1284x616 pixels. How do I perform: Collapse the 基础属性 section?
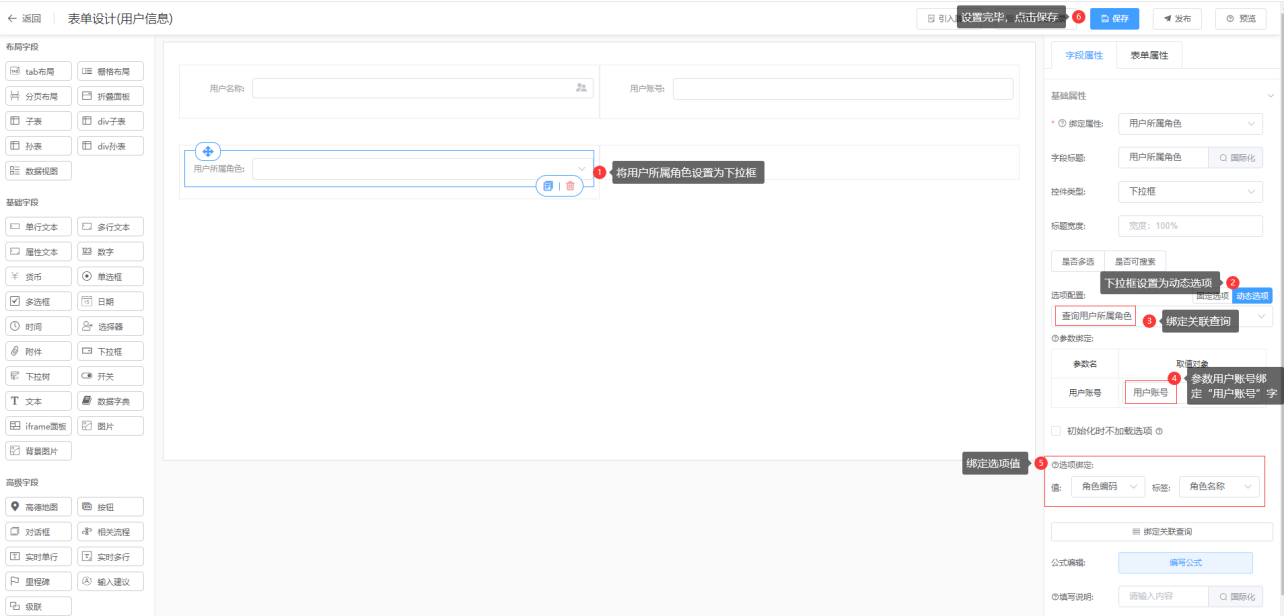pyautogui.click(x=1270, y=96)
